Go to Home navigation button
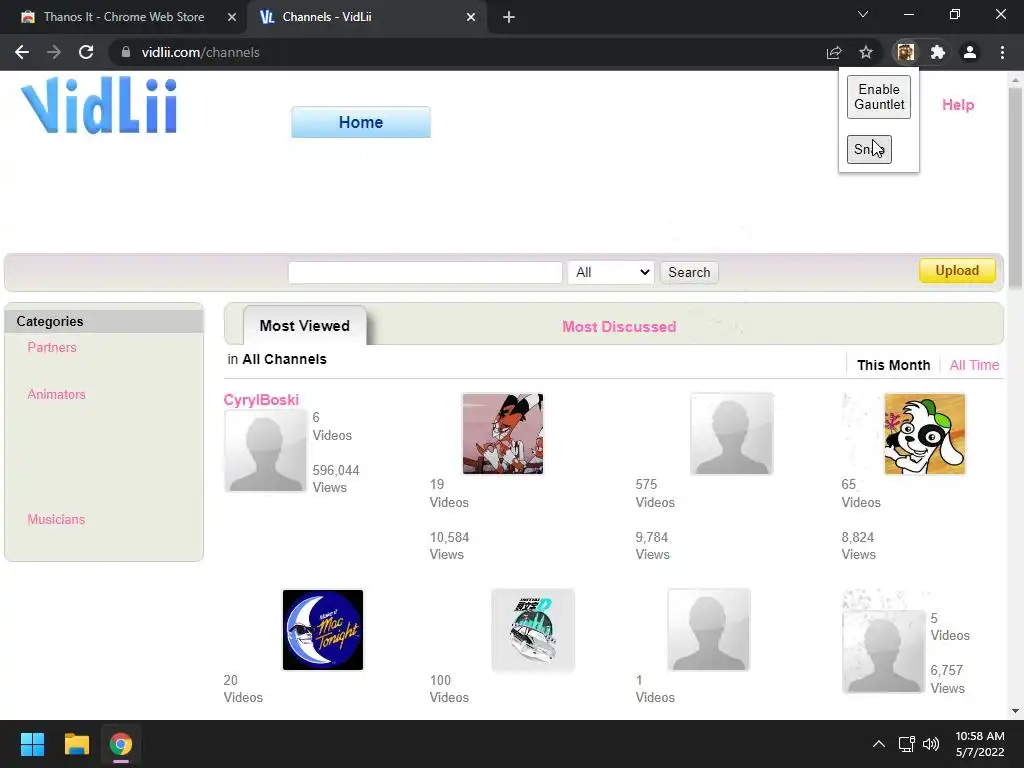Image resolution: width=1024 pixels, height=768 pixels. [x=360, y=122]
